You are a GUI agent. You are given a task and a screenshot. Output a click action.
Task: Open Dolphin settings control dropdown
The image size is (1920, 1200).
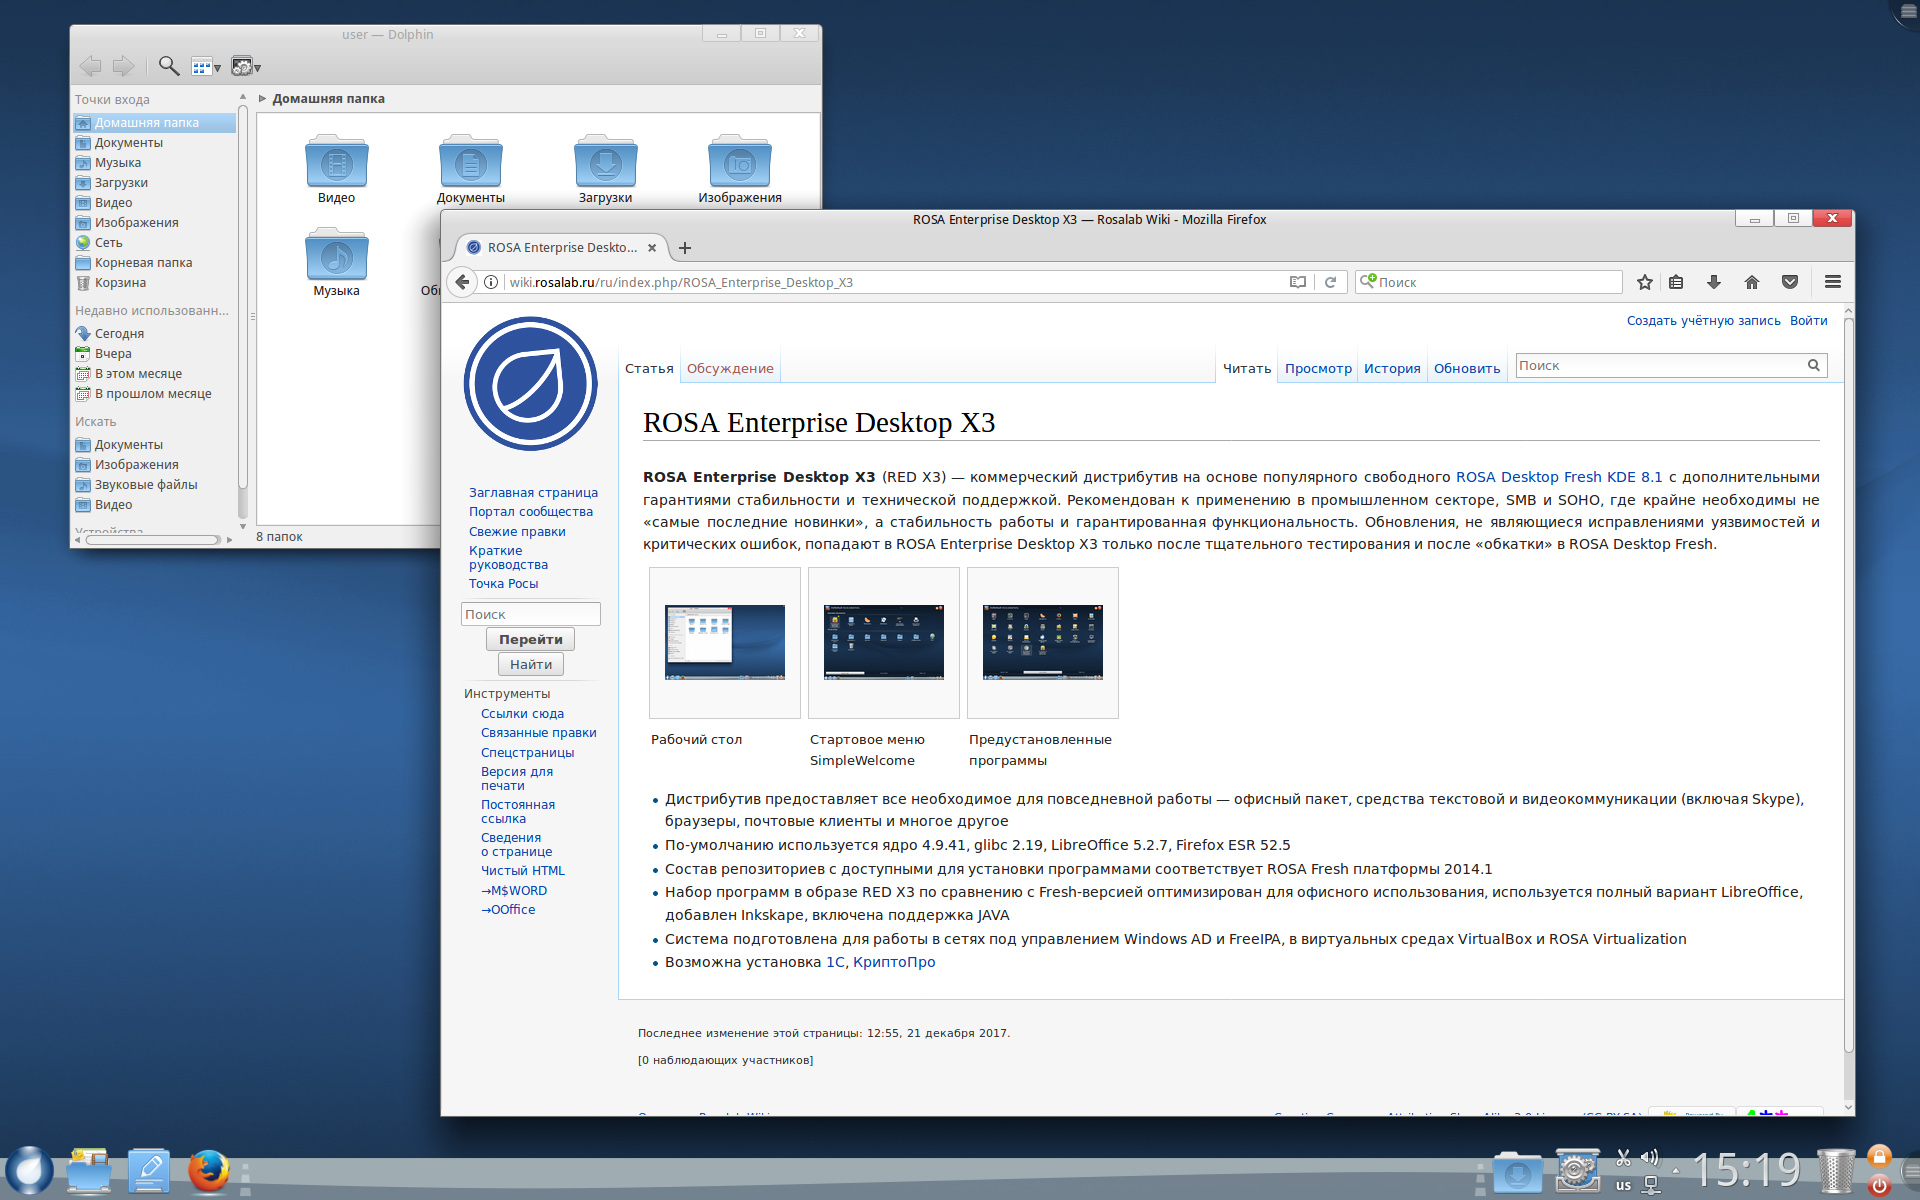pos(245,67)
